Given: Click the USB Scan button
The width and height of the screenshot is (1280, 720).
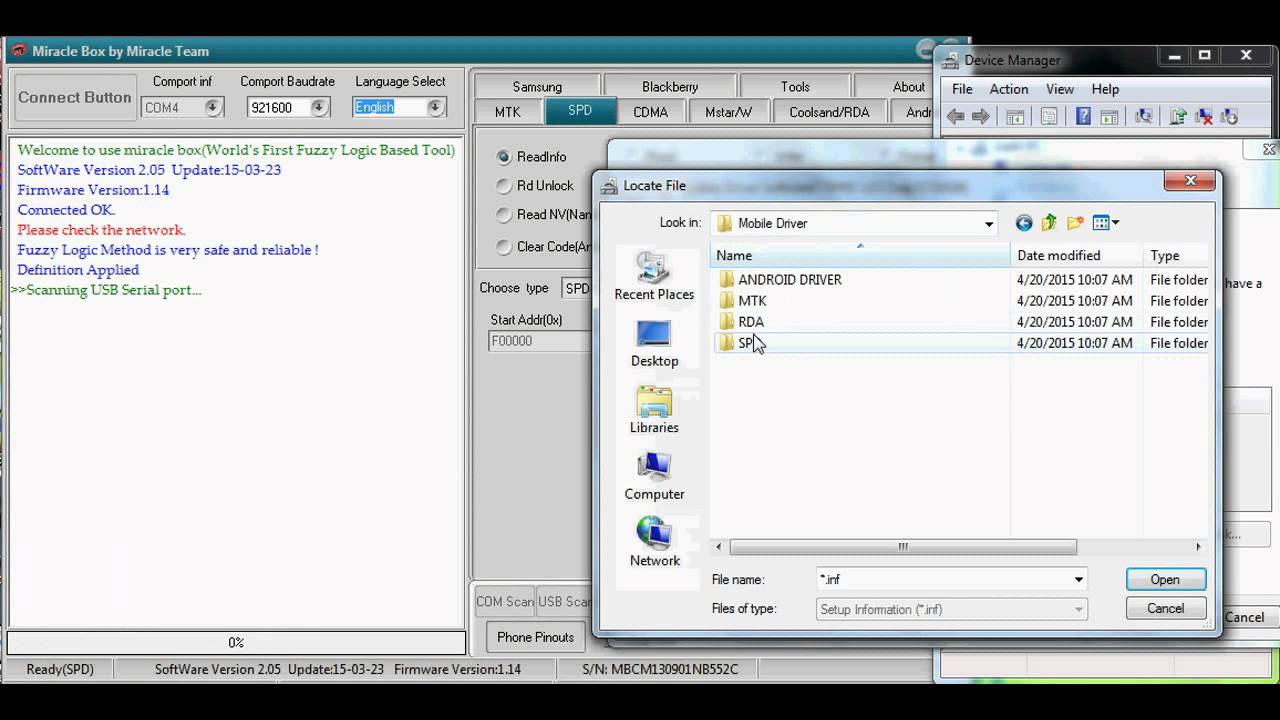Looking at the screenshot, I should (564, 602).
